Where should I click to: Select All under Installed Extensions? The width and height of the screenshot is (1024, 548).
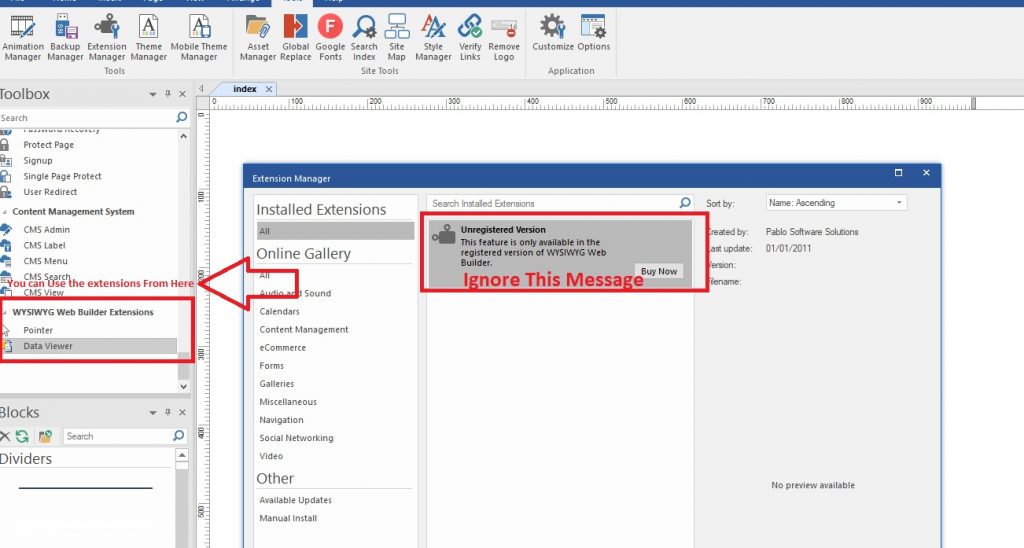coord(335,231)
